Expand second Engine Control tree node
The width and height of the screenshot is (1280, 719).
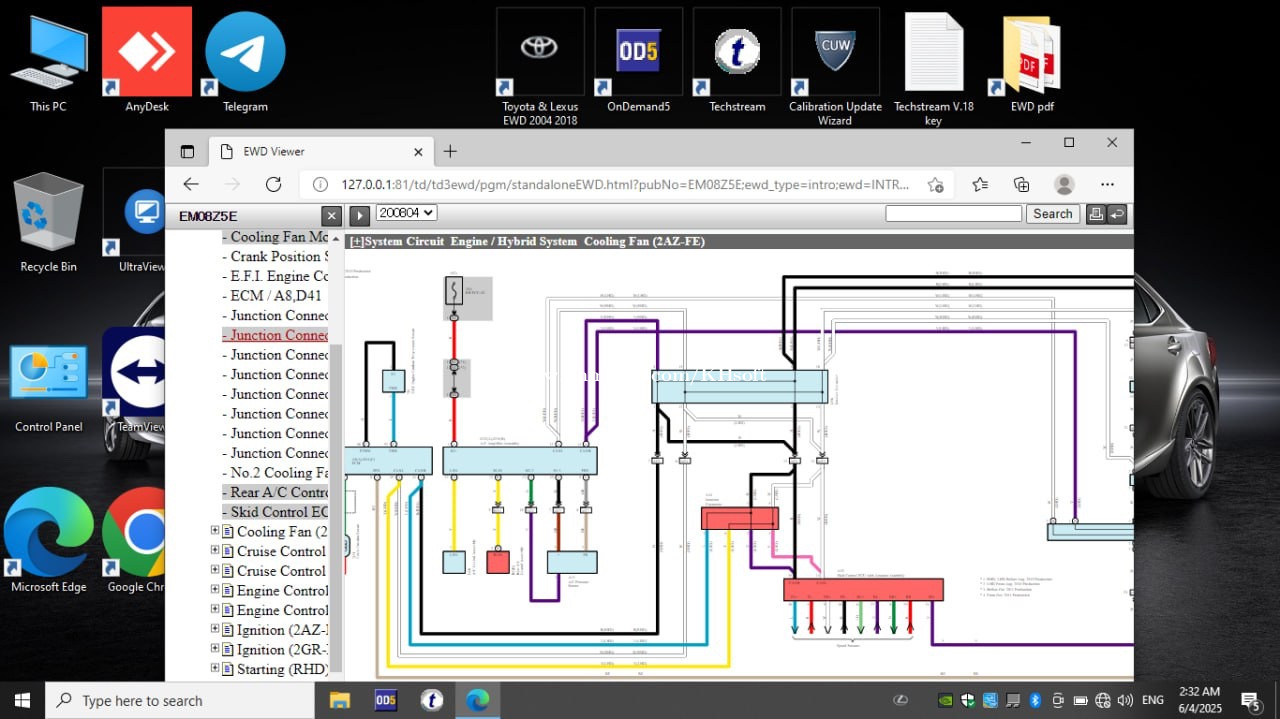[x=214, y=609]
